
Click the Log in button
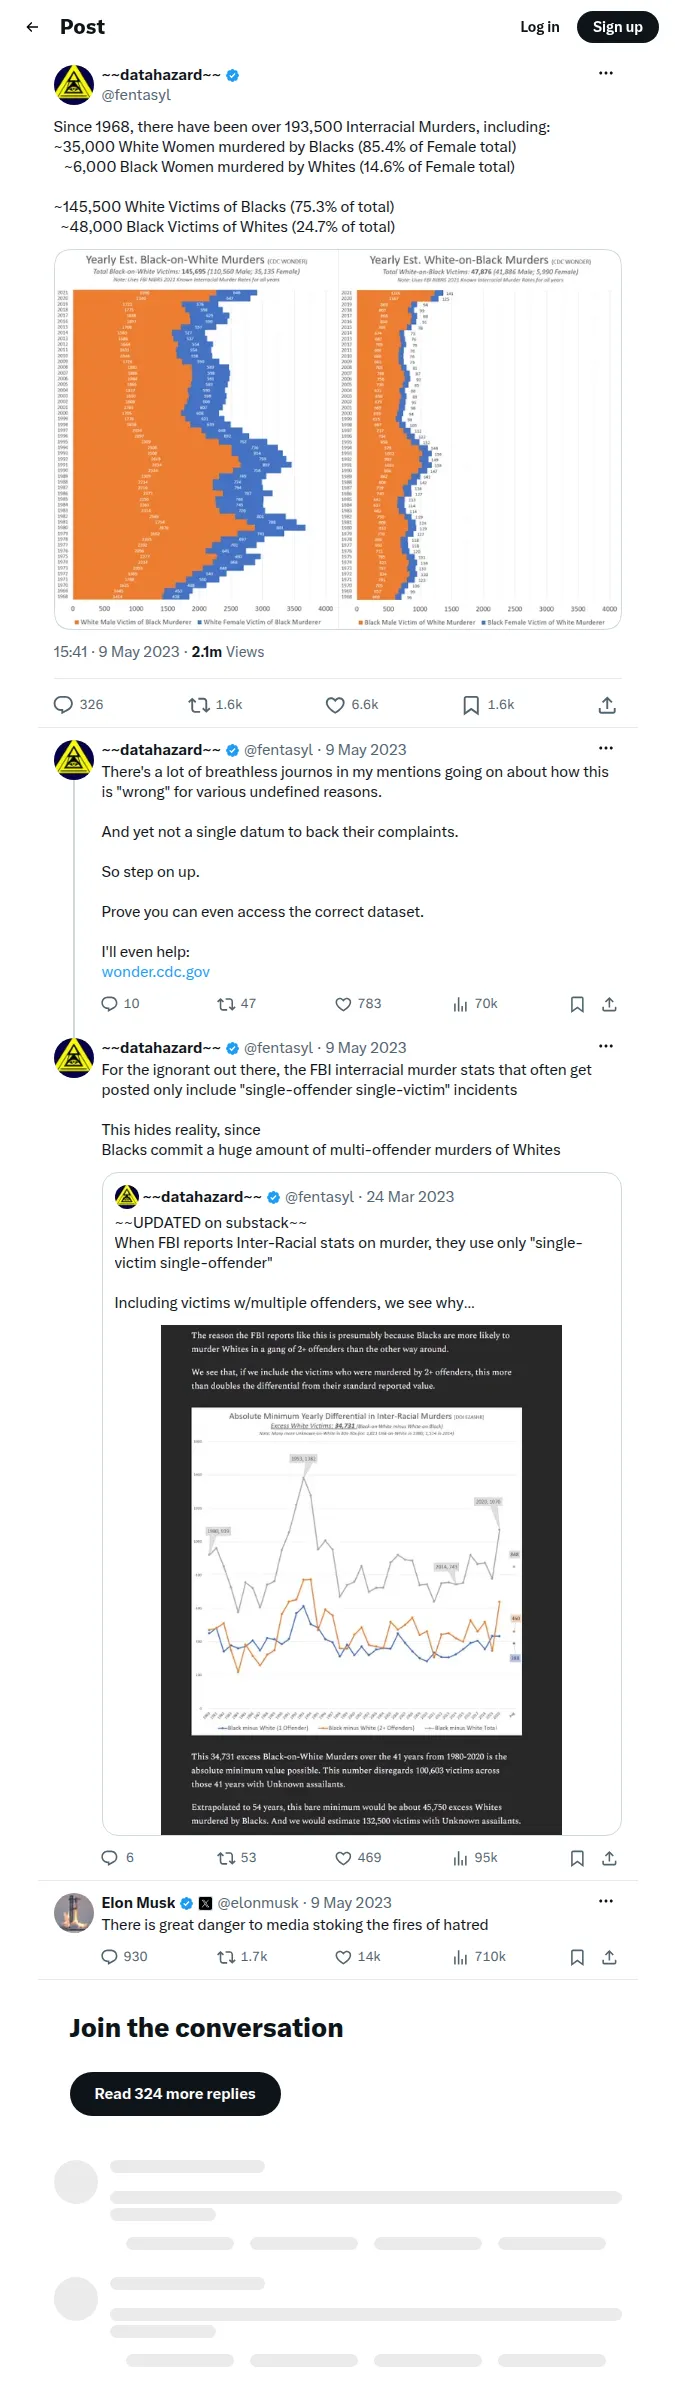540,27
